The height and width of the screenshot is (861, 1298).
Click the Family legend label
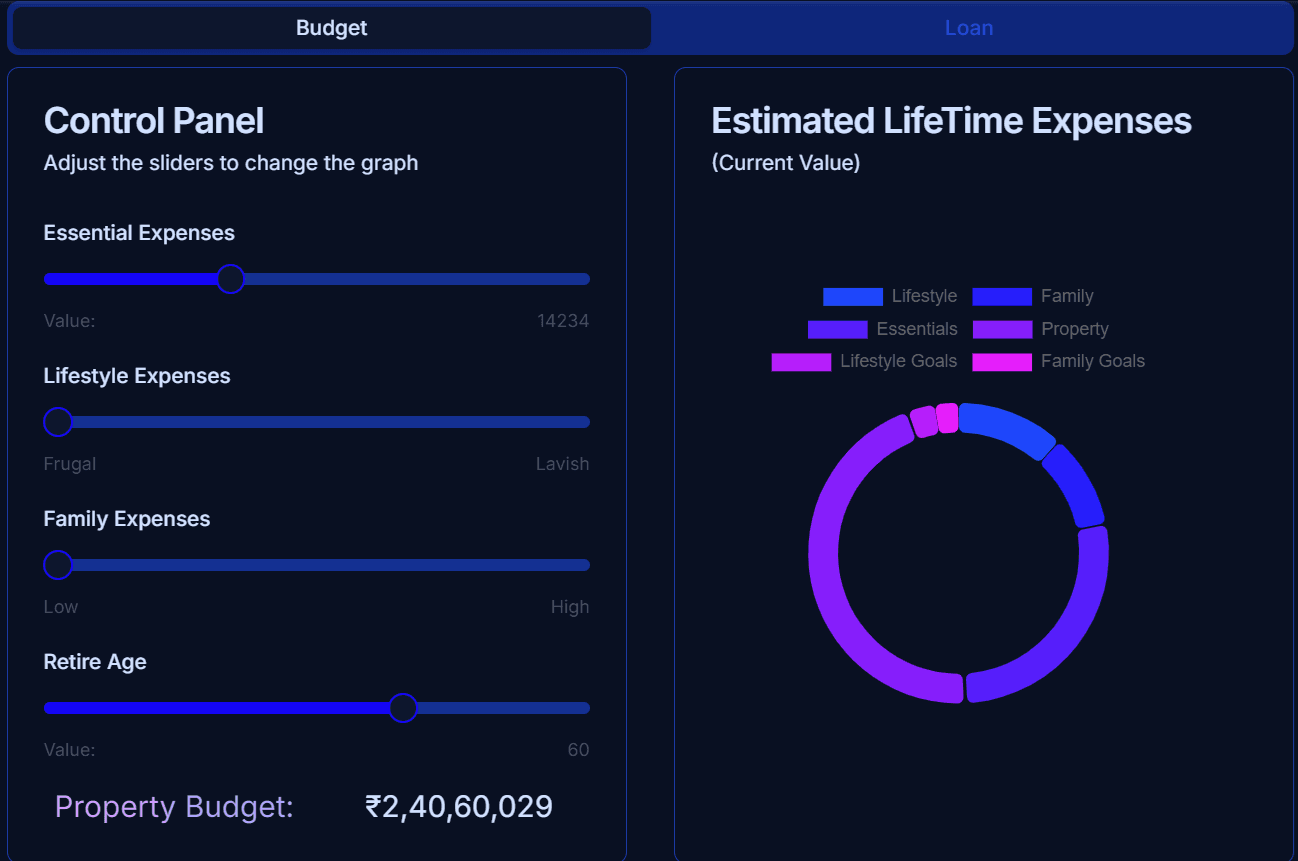tap(1067, 297)
